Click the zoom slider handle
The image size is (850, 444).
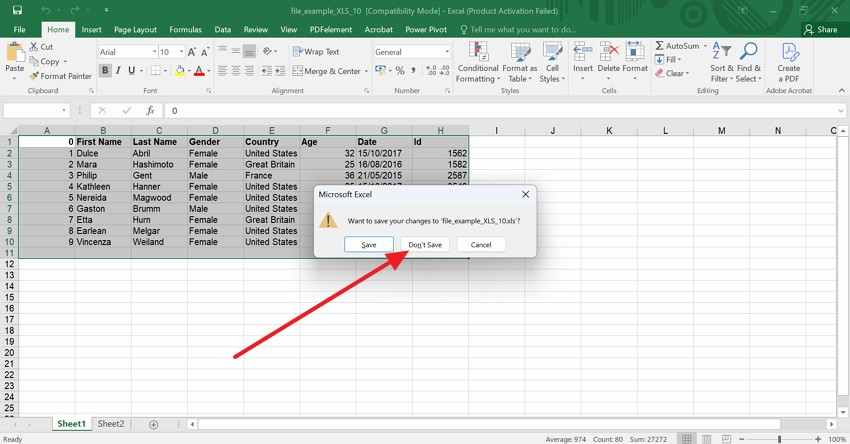pyautogui.click(x=780, y=439)
